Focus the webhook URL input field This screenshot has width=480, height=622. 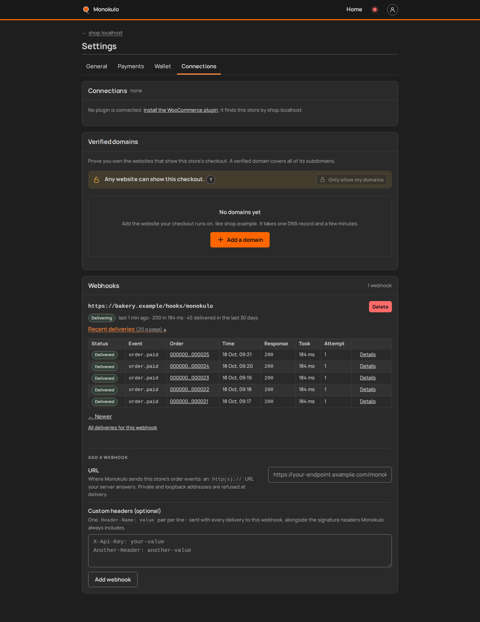point(330,474)
